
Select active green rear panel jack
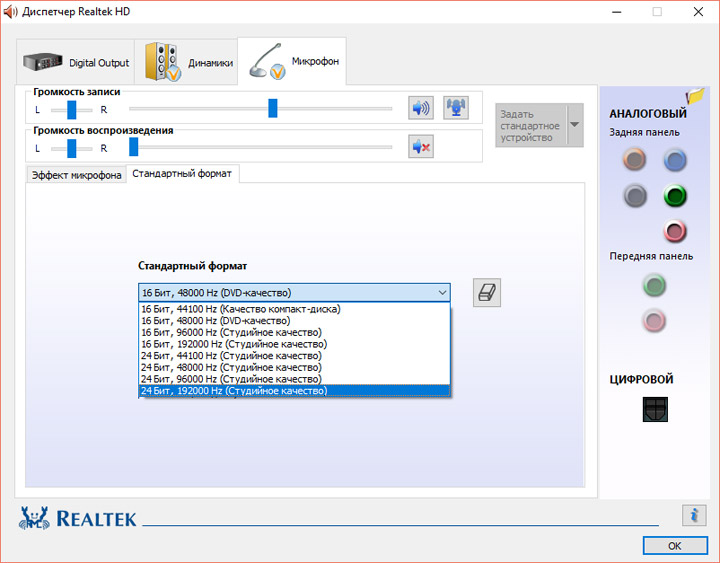pyautogui.click(x=675, y=196)
